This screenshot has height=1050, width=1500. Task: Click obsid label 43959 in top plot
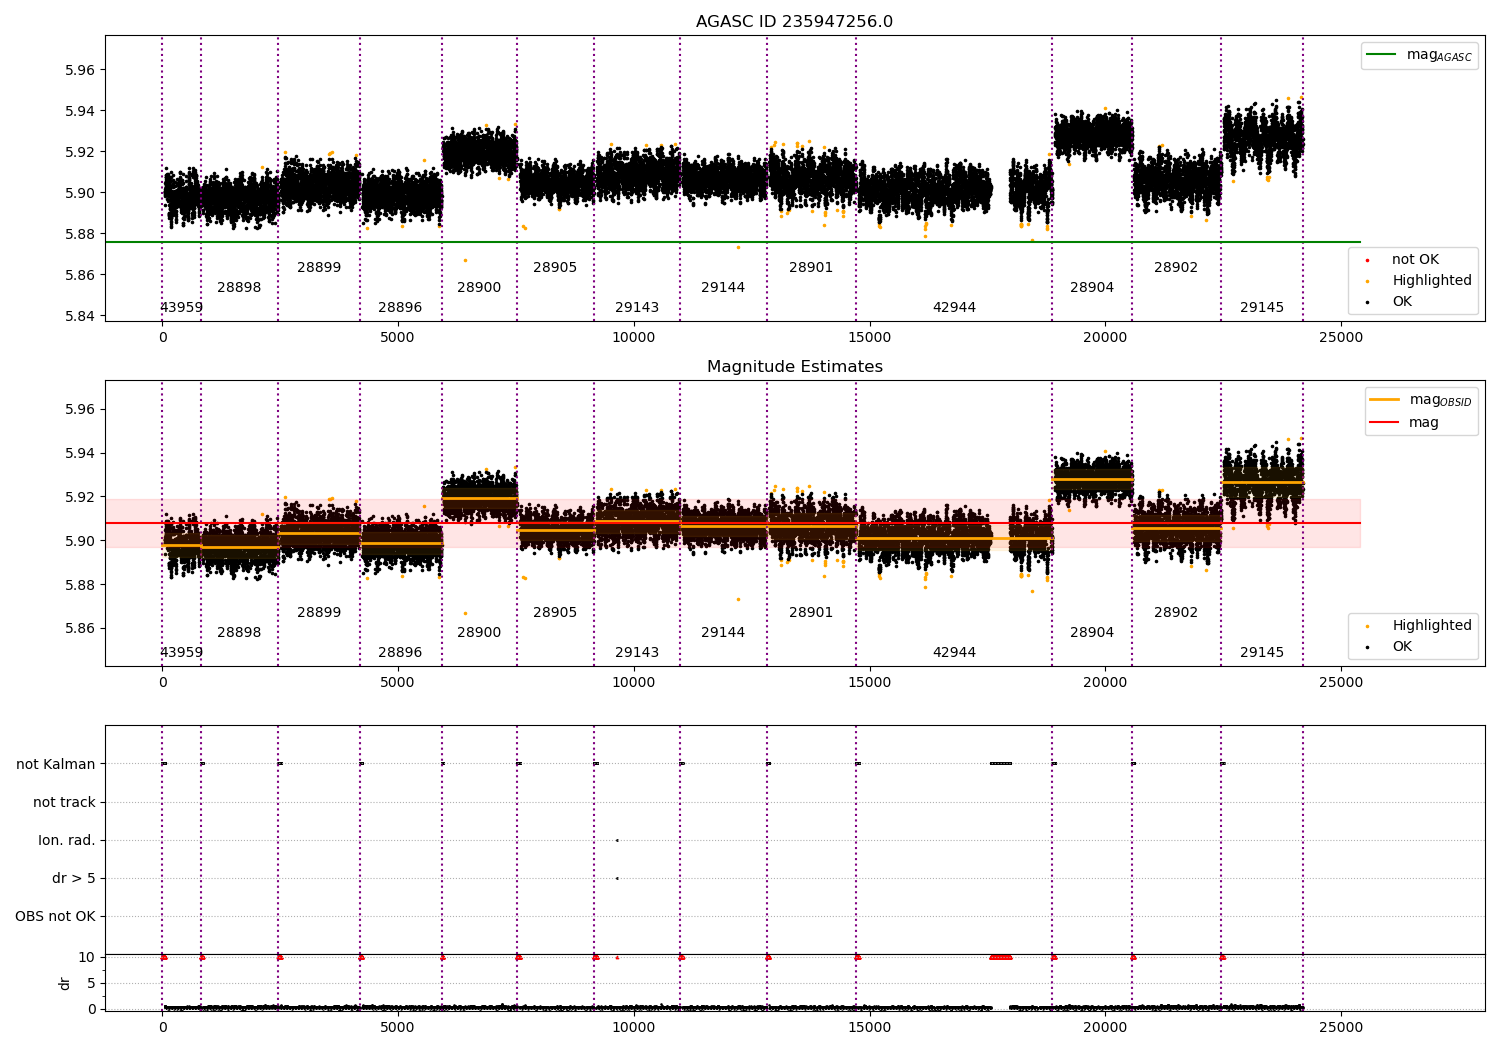(x=181, y=308)
